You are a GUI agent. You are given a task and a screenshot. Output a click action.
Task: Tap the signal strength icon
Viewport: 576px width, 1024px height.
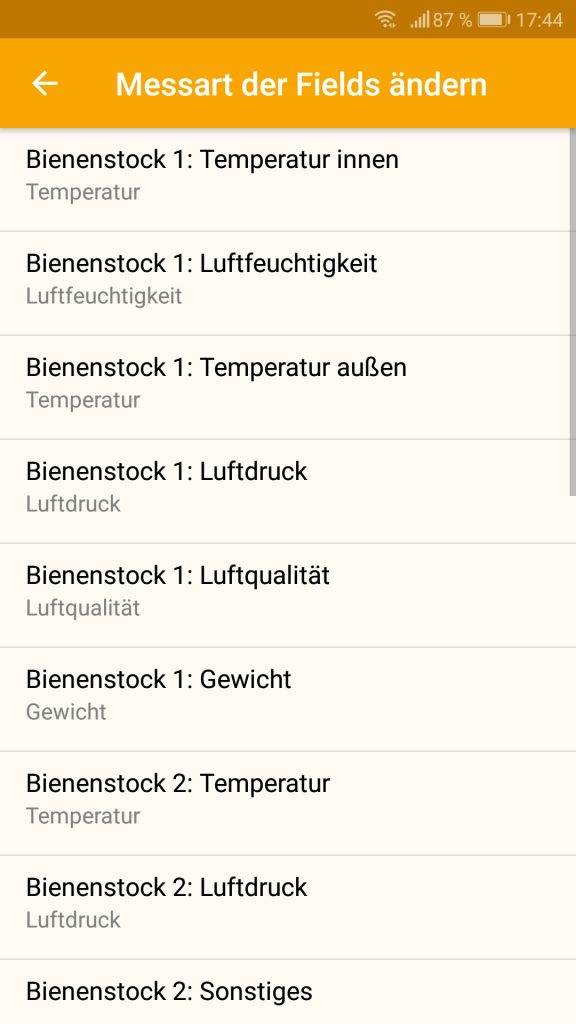(419, 20)
